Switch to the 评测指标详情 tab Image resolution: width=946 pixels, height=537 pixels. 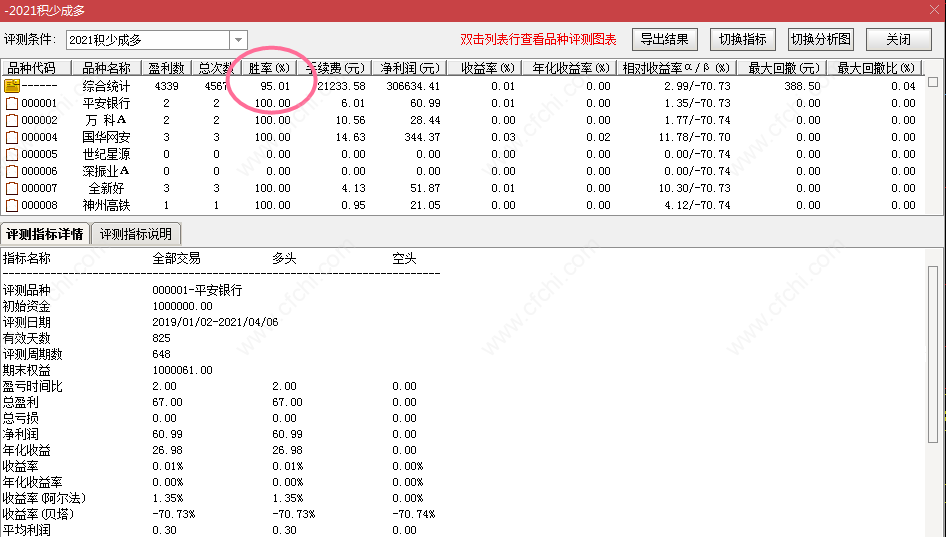click(x=45, y=234)
